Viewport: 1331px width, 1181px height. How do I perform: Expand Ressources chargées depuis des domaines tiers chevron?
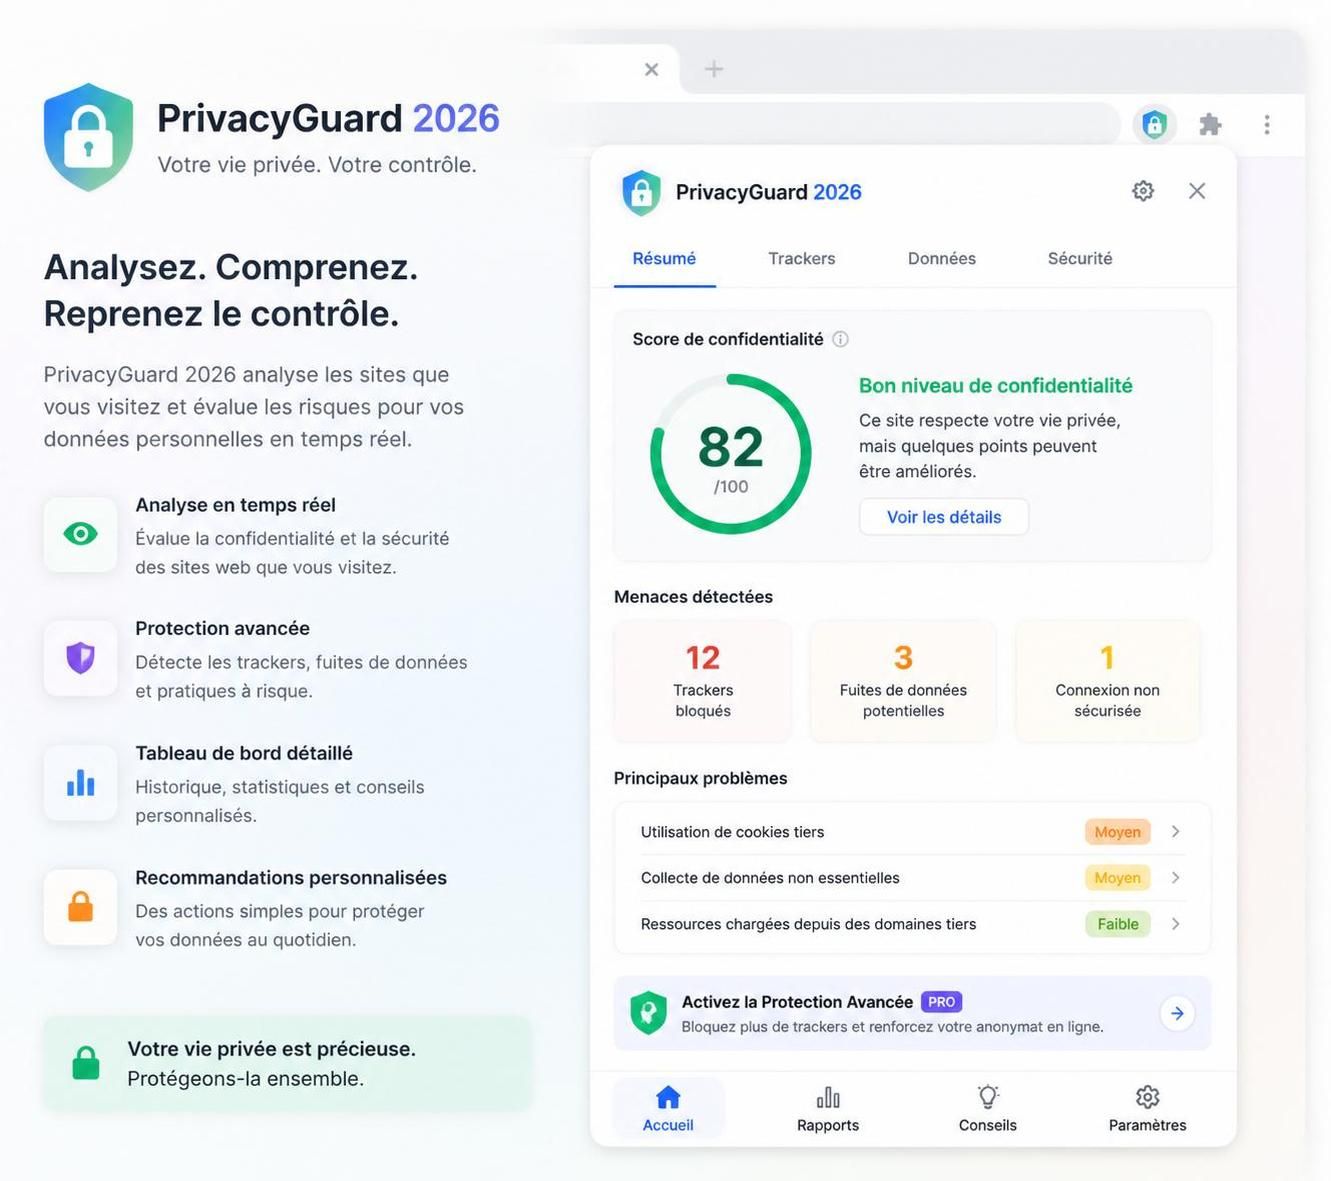point(1176,924)
